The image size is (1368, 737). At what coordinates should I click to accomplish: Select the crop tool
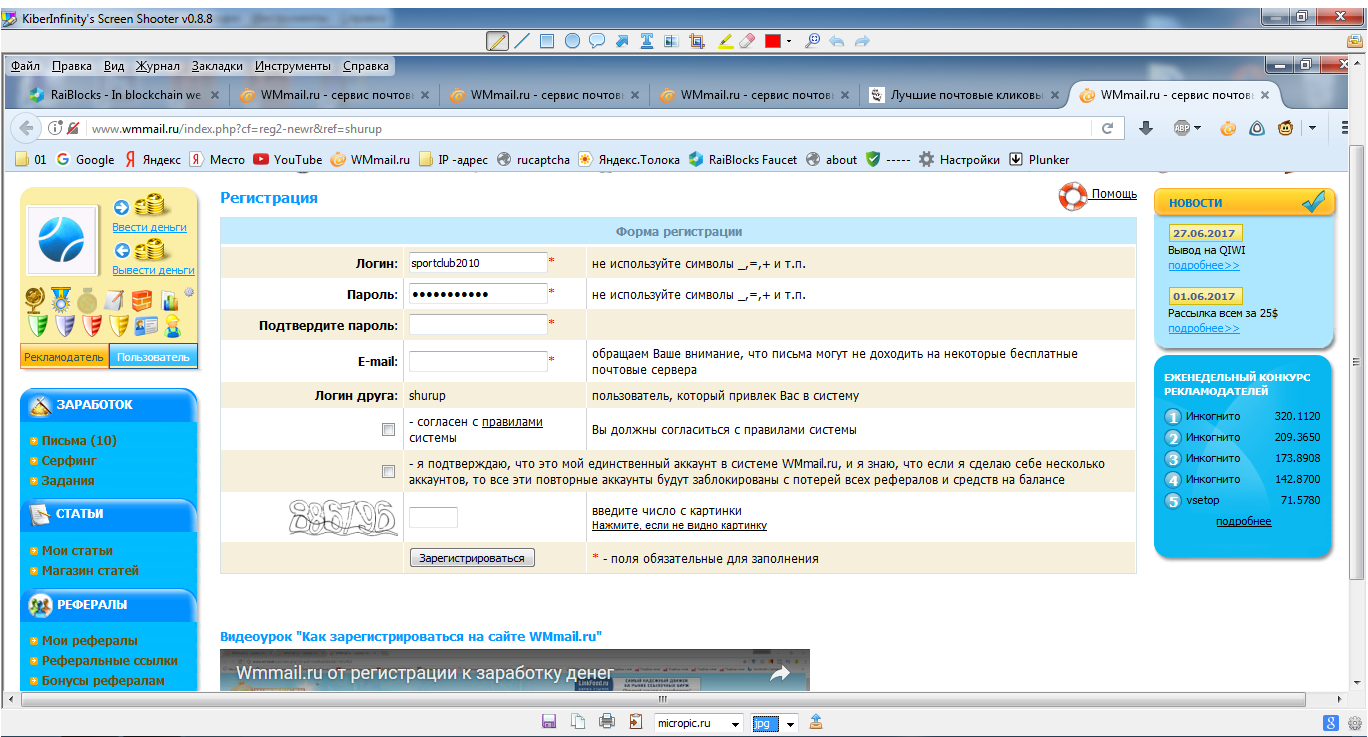coord(697,41)
